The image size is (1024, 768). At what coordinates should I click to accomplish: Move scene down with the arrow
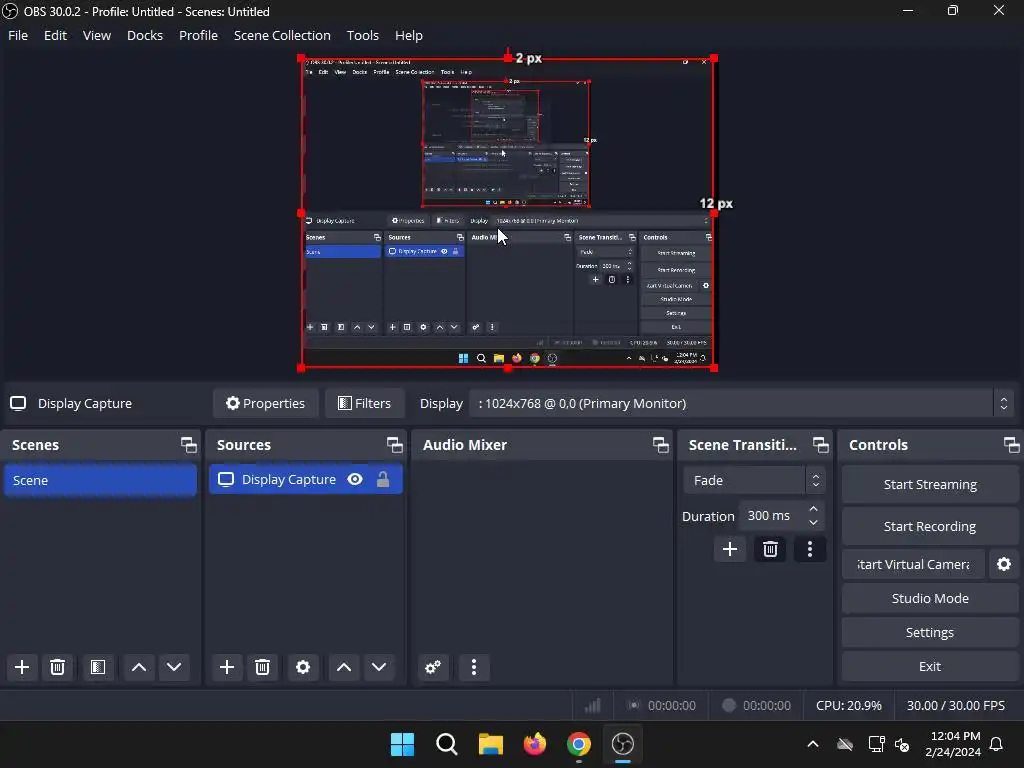[x=174, y=667]
